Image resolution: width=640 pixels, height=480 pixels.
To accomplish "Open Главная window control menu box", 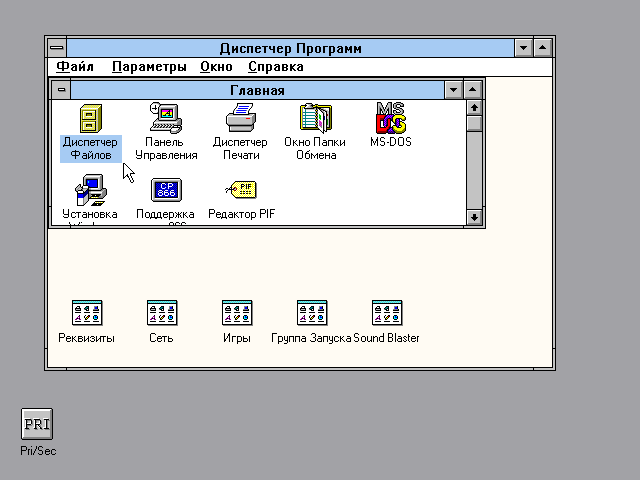I will click(61, 90).
